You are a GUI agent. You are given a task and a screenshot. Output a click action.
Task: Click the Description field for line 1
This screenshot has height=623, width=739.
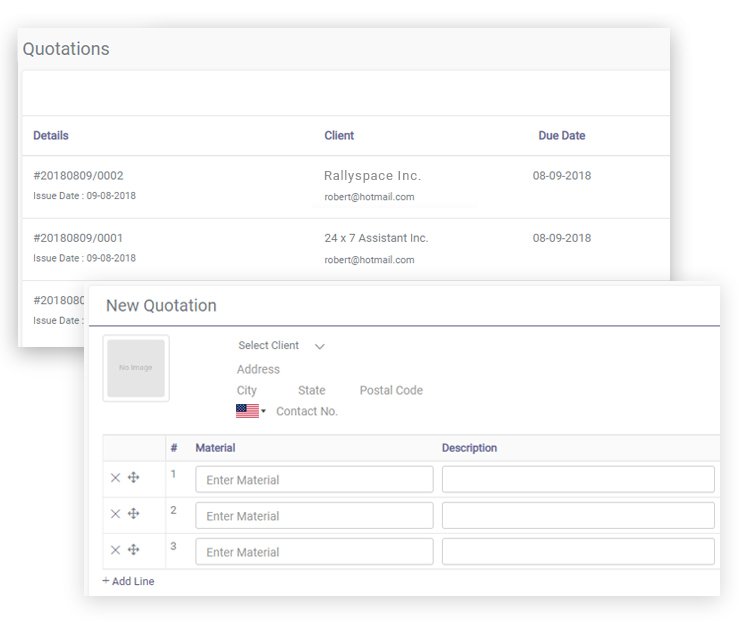pos(578,480)
